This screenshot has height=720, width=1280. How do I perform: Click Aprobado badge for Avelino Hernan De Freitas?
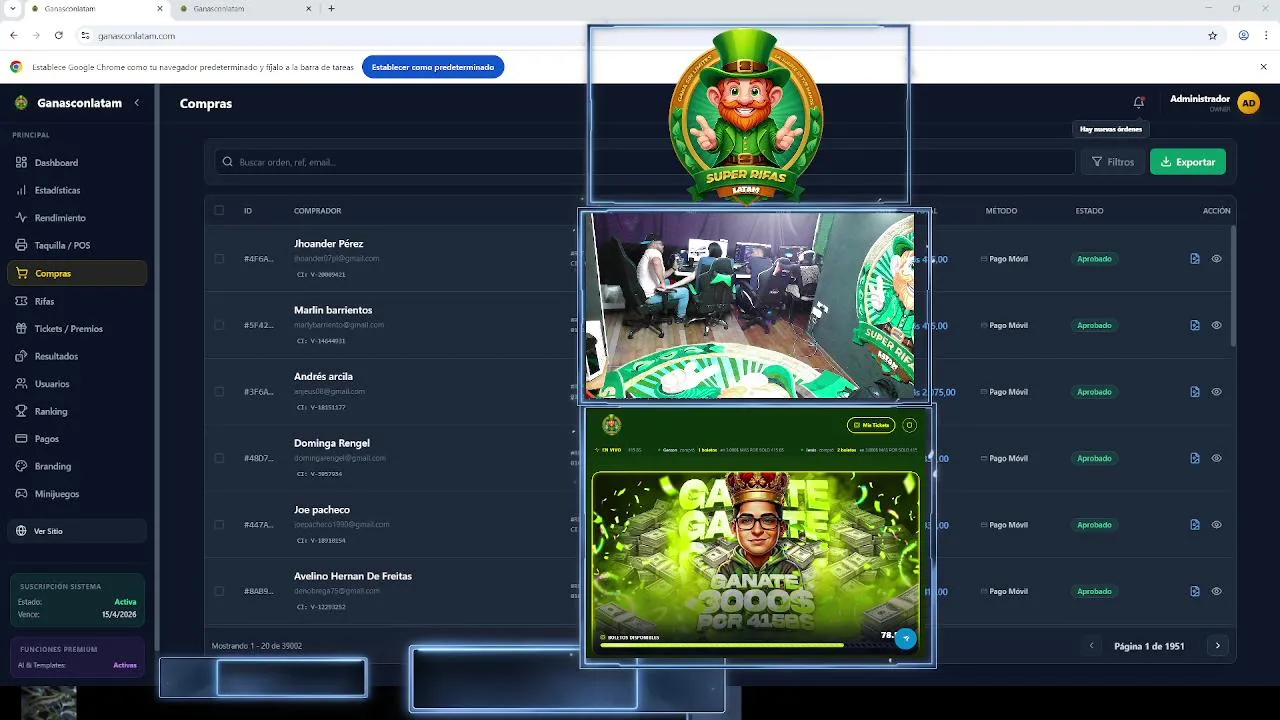coord(1094,591)
